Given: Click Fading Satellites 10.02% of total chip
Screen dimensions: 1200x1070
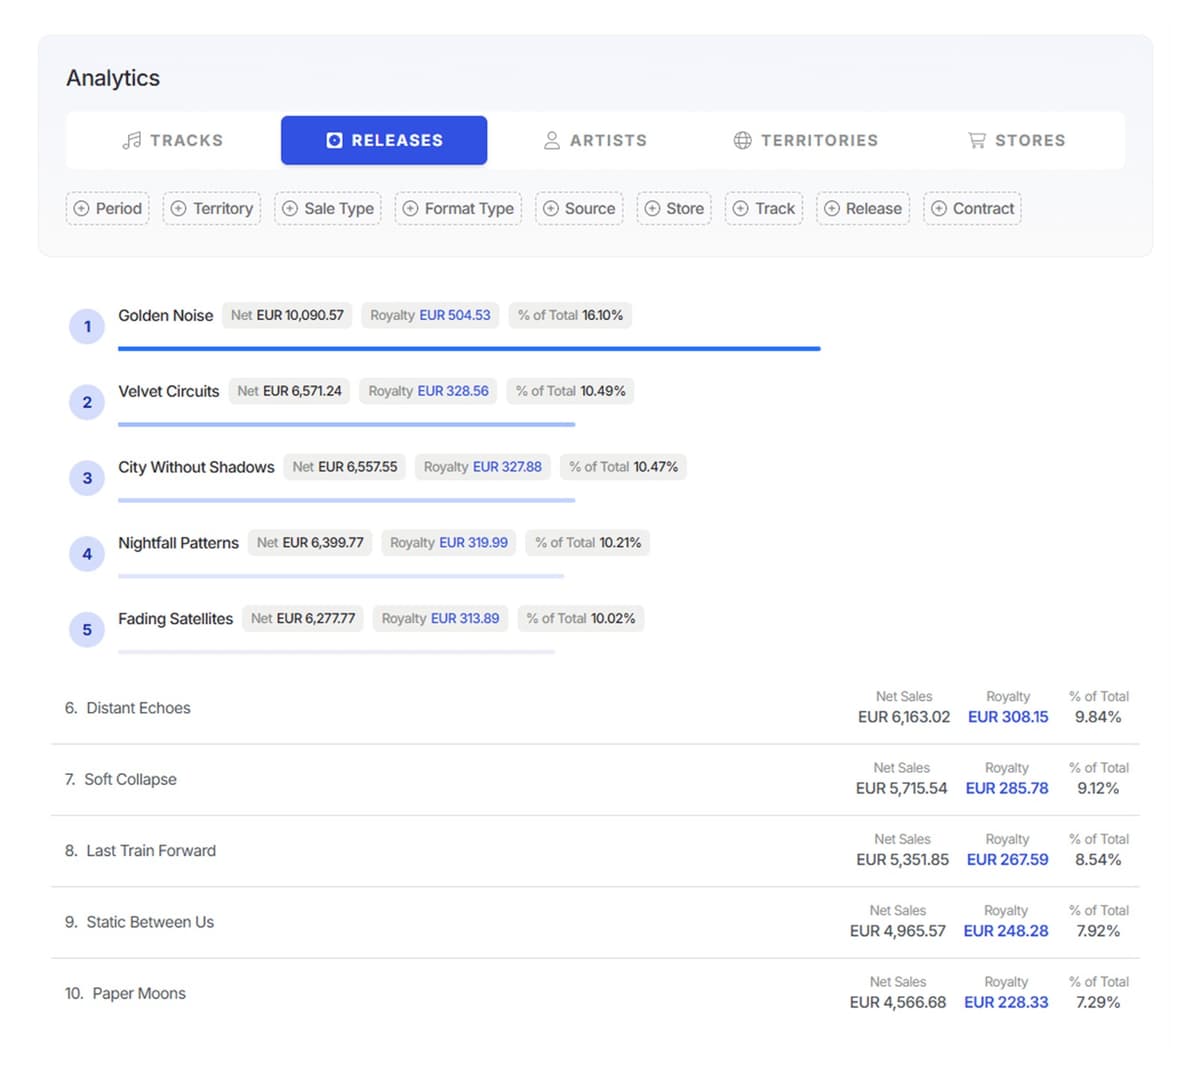Looking at the screenshot, I should (x=581, y=619).
